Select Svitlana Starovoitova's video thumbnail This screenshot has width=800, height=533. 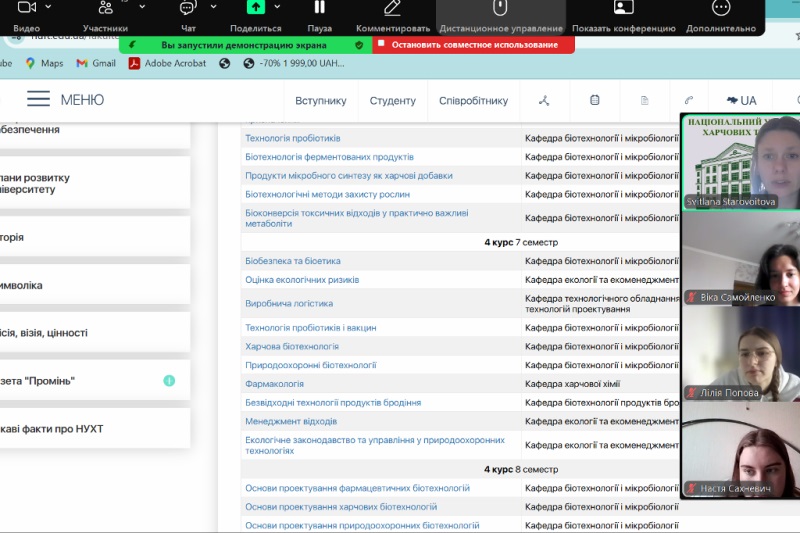click(740, 160)
